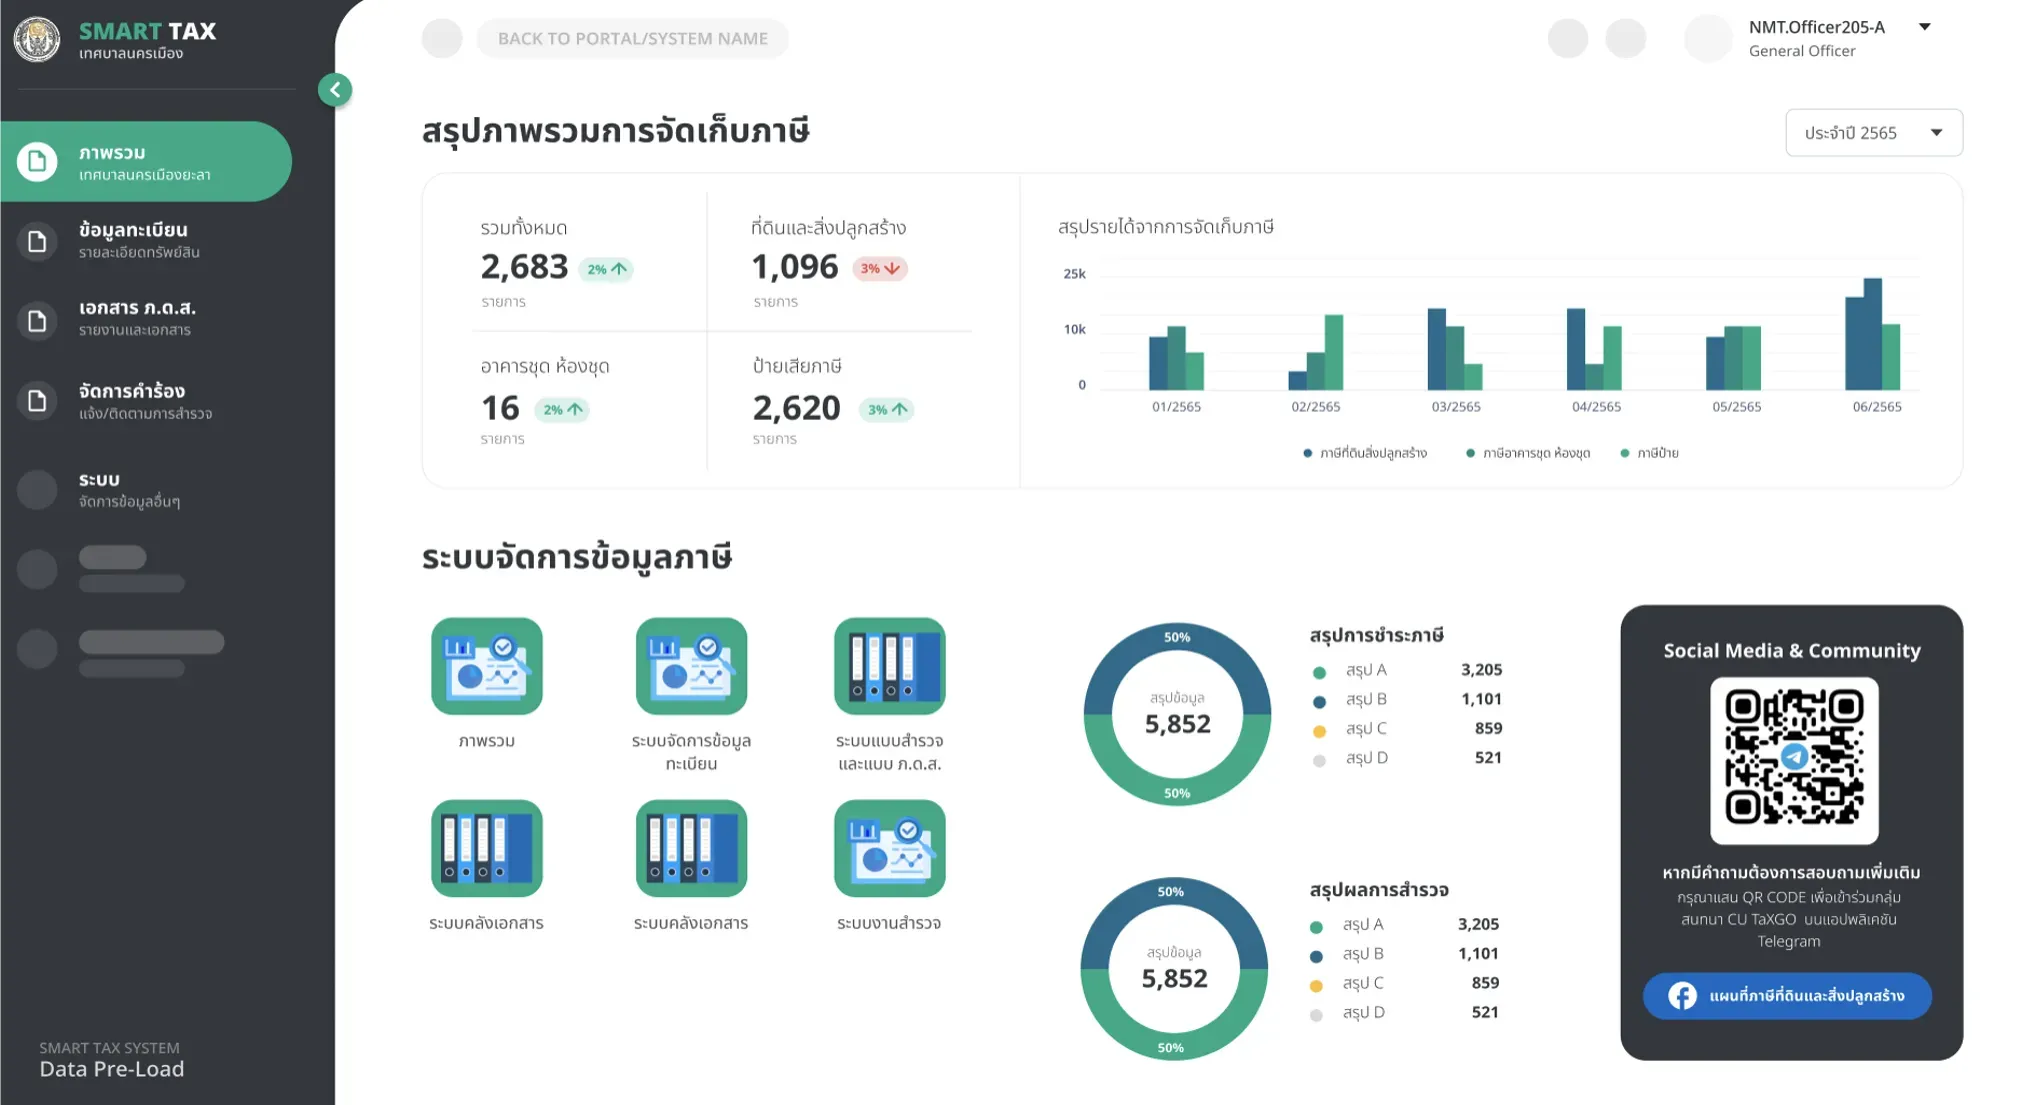Click the yellow สรุป C swatch in สรุปการชำระภาษี
Image resolution: width=2027 pixels, height=1105 pixels.
click(1319, 731)
